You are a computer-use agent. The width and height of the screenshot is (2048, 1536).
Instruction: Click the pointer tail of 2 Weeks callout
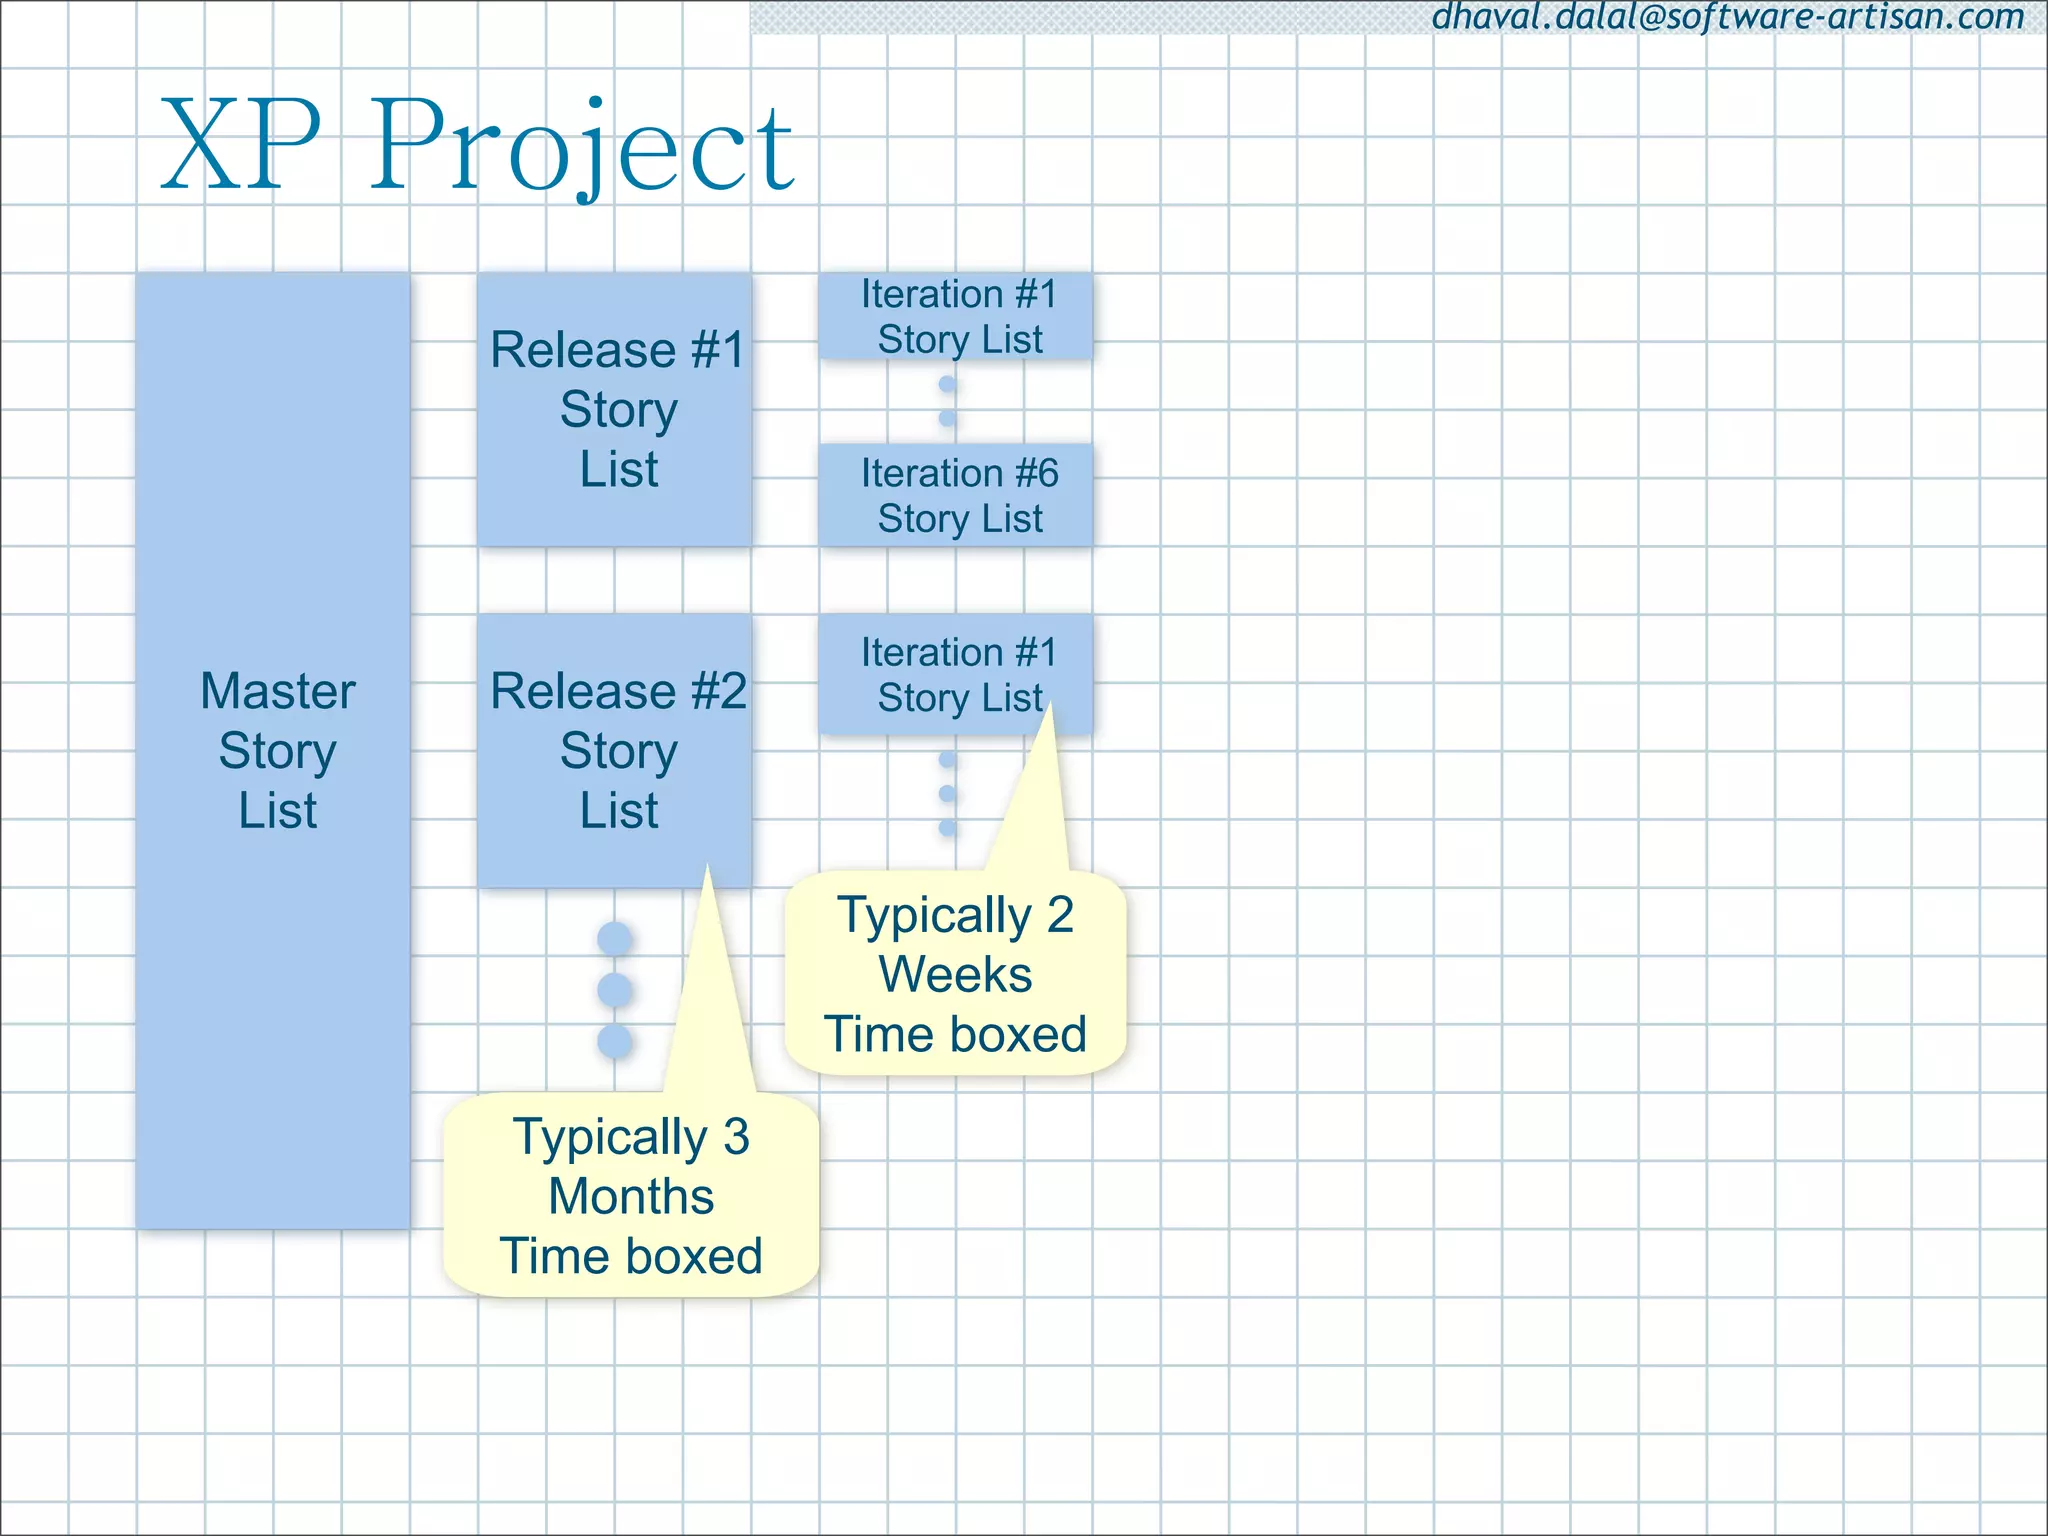1036,810
